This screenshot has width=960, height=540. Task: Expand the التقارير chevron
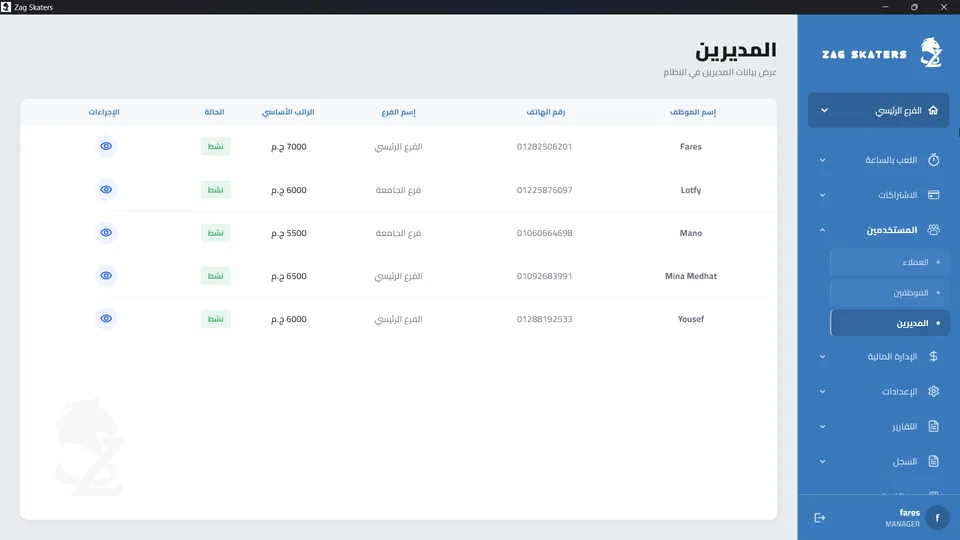pyautogui.click(x=822, y=427)
